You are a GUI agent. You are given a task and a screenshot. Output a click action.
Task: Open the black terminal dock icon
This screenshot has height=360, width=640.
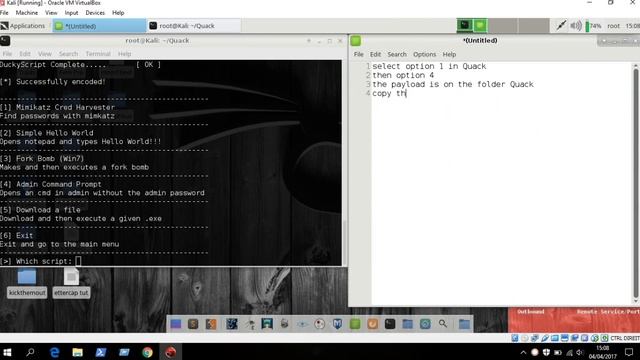pos(390,324)
